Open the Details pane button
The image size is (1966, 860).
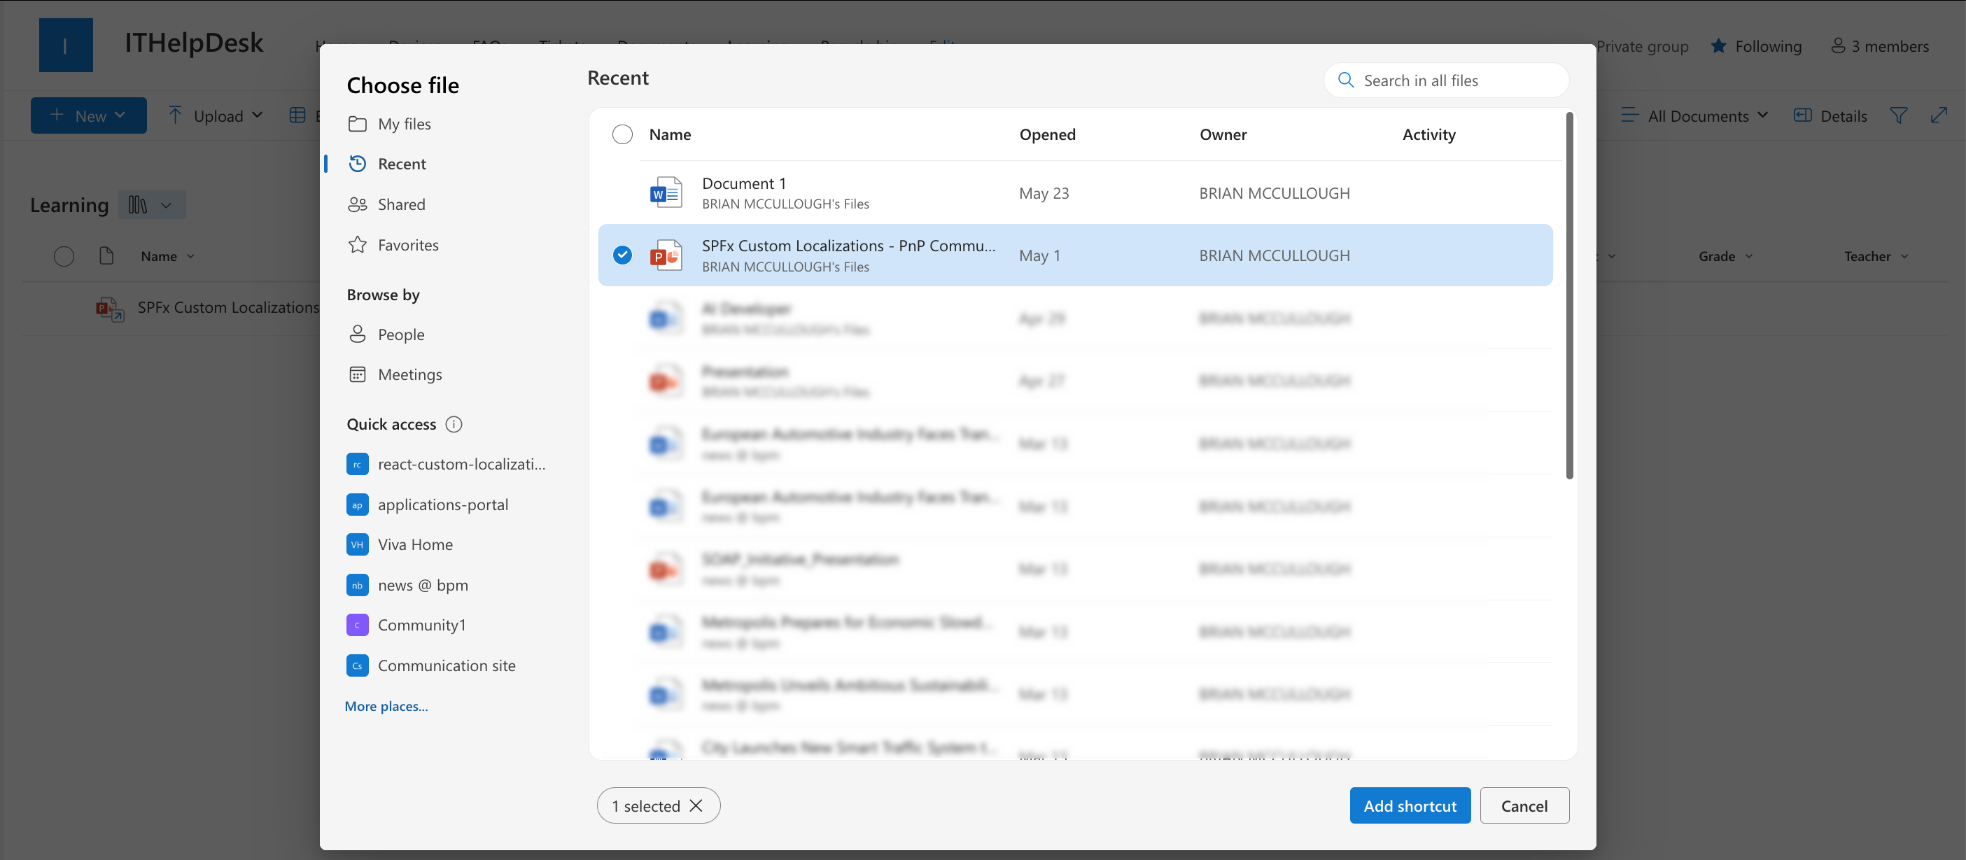(1830, 115)
